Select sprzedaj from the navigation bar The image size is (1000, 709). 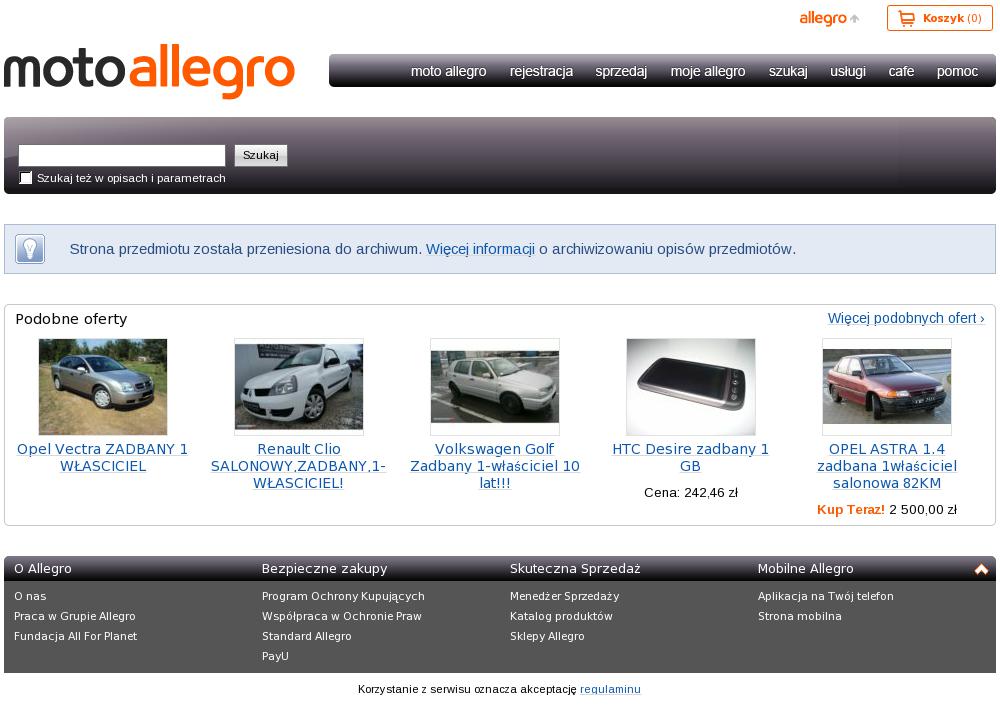[x=621, y=71]
